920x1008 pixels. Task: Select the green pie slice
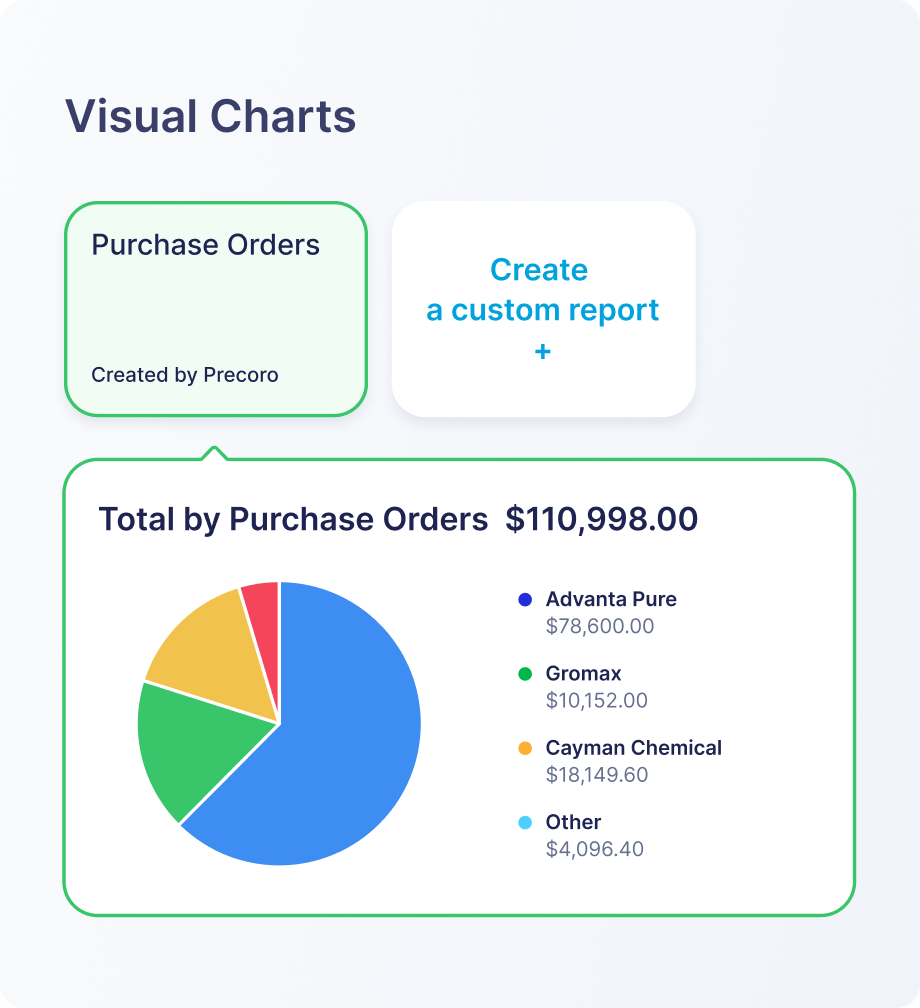point(195,745)
